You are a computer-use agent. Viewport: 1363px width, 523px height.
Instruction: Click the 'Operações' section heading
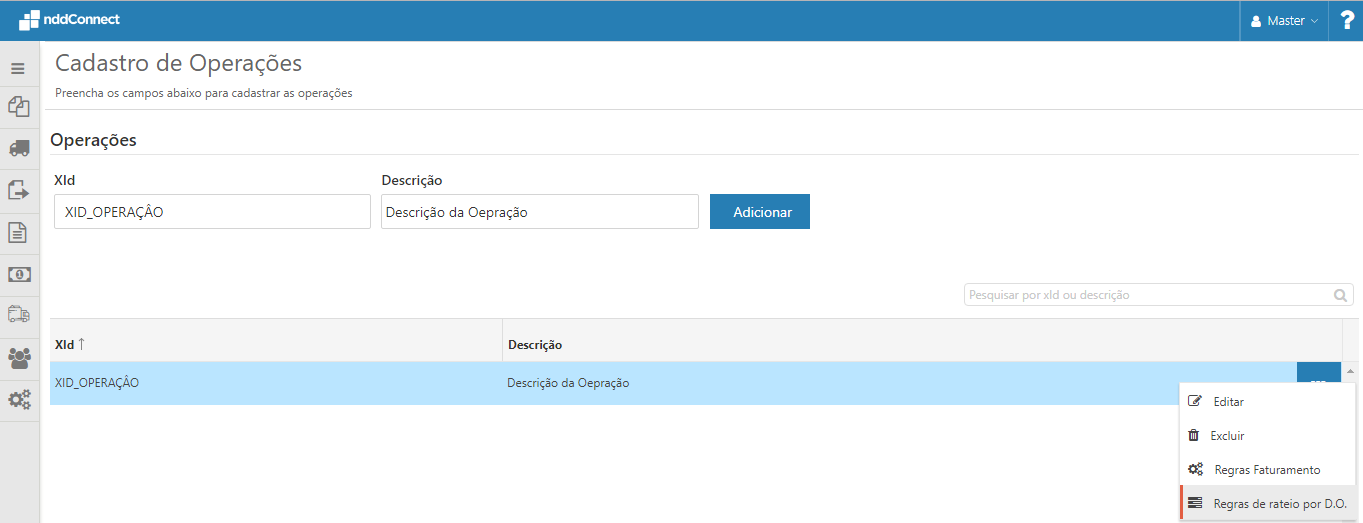pyautogui.click(x=93, y=140)
